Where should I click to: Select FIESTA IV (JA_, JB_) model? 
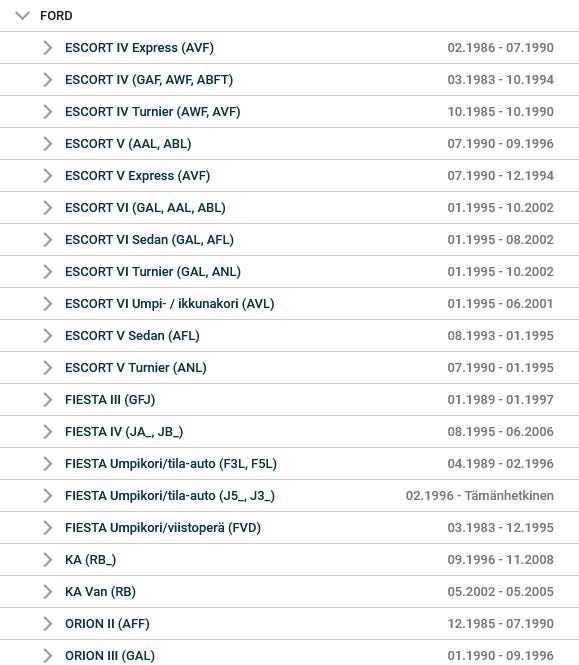pyautogui.click(x=289, y=432)
